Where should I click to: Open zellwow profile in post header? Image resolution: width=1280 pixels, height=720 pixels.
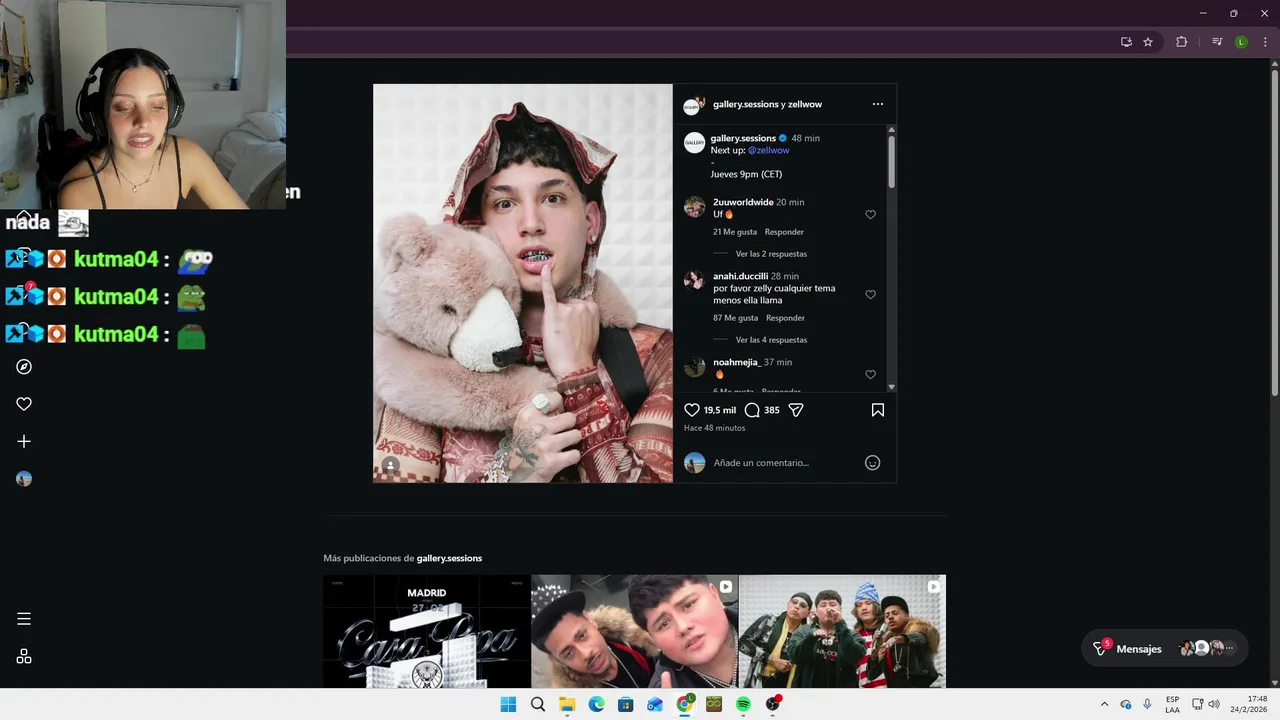click(805, 104)
